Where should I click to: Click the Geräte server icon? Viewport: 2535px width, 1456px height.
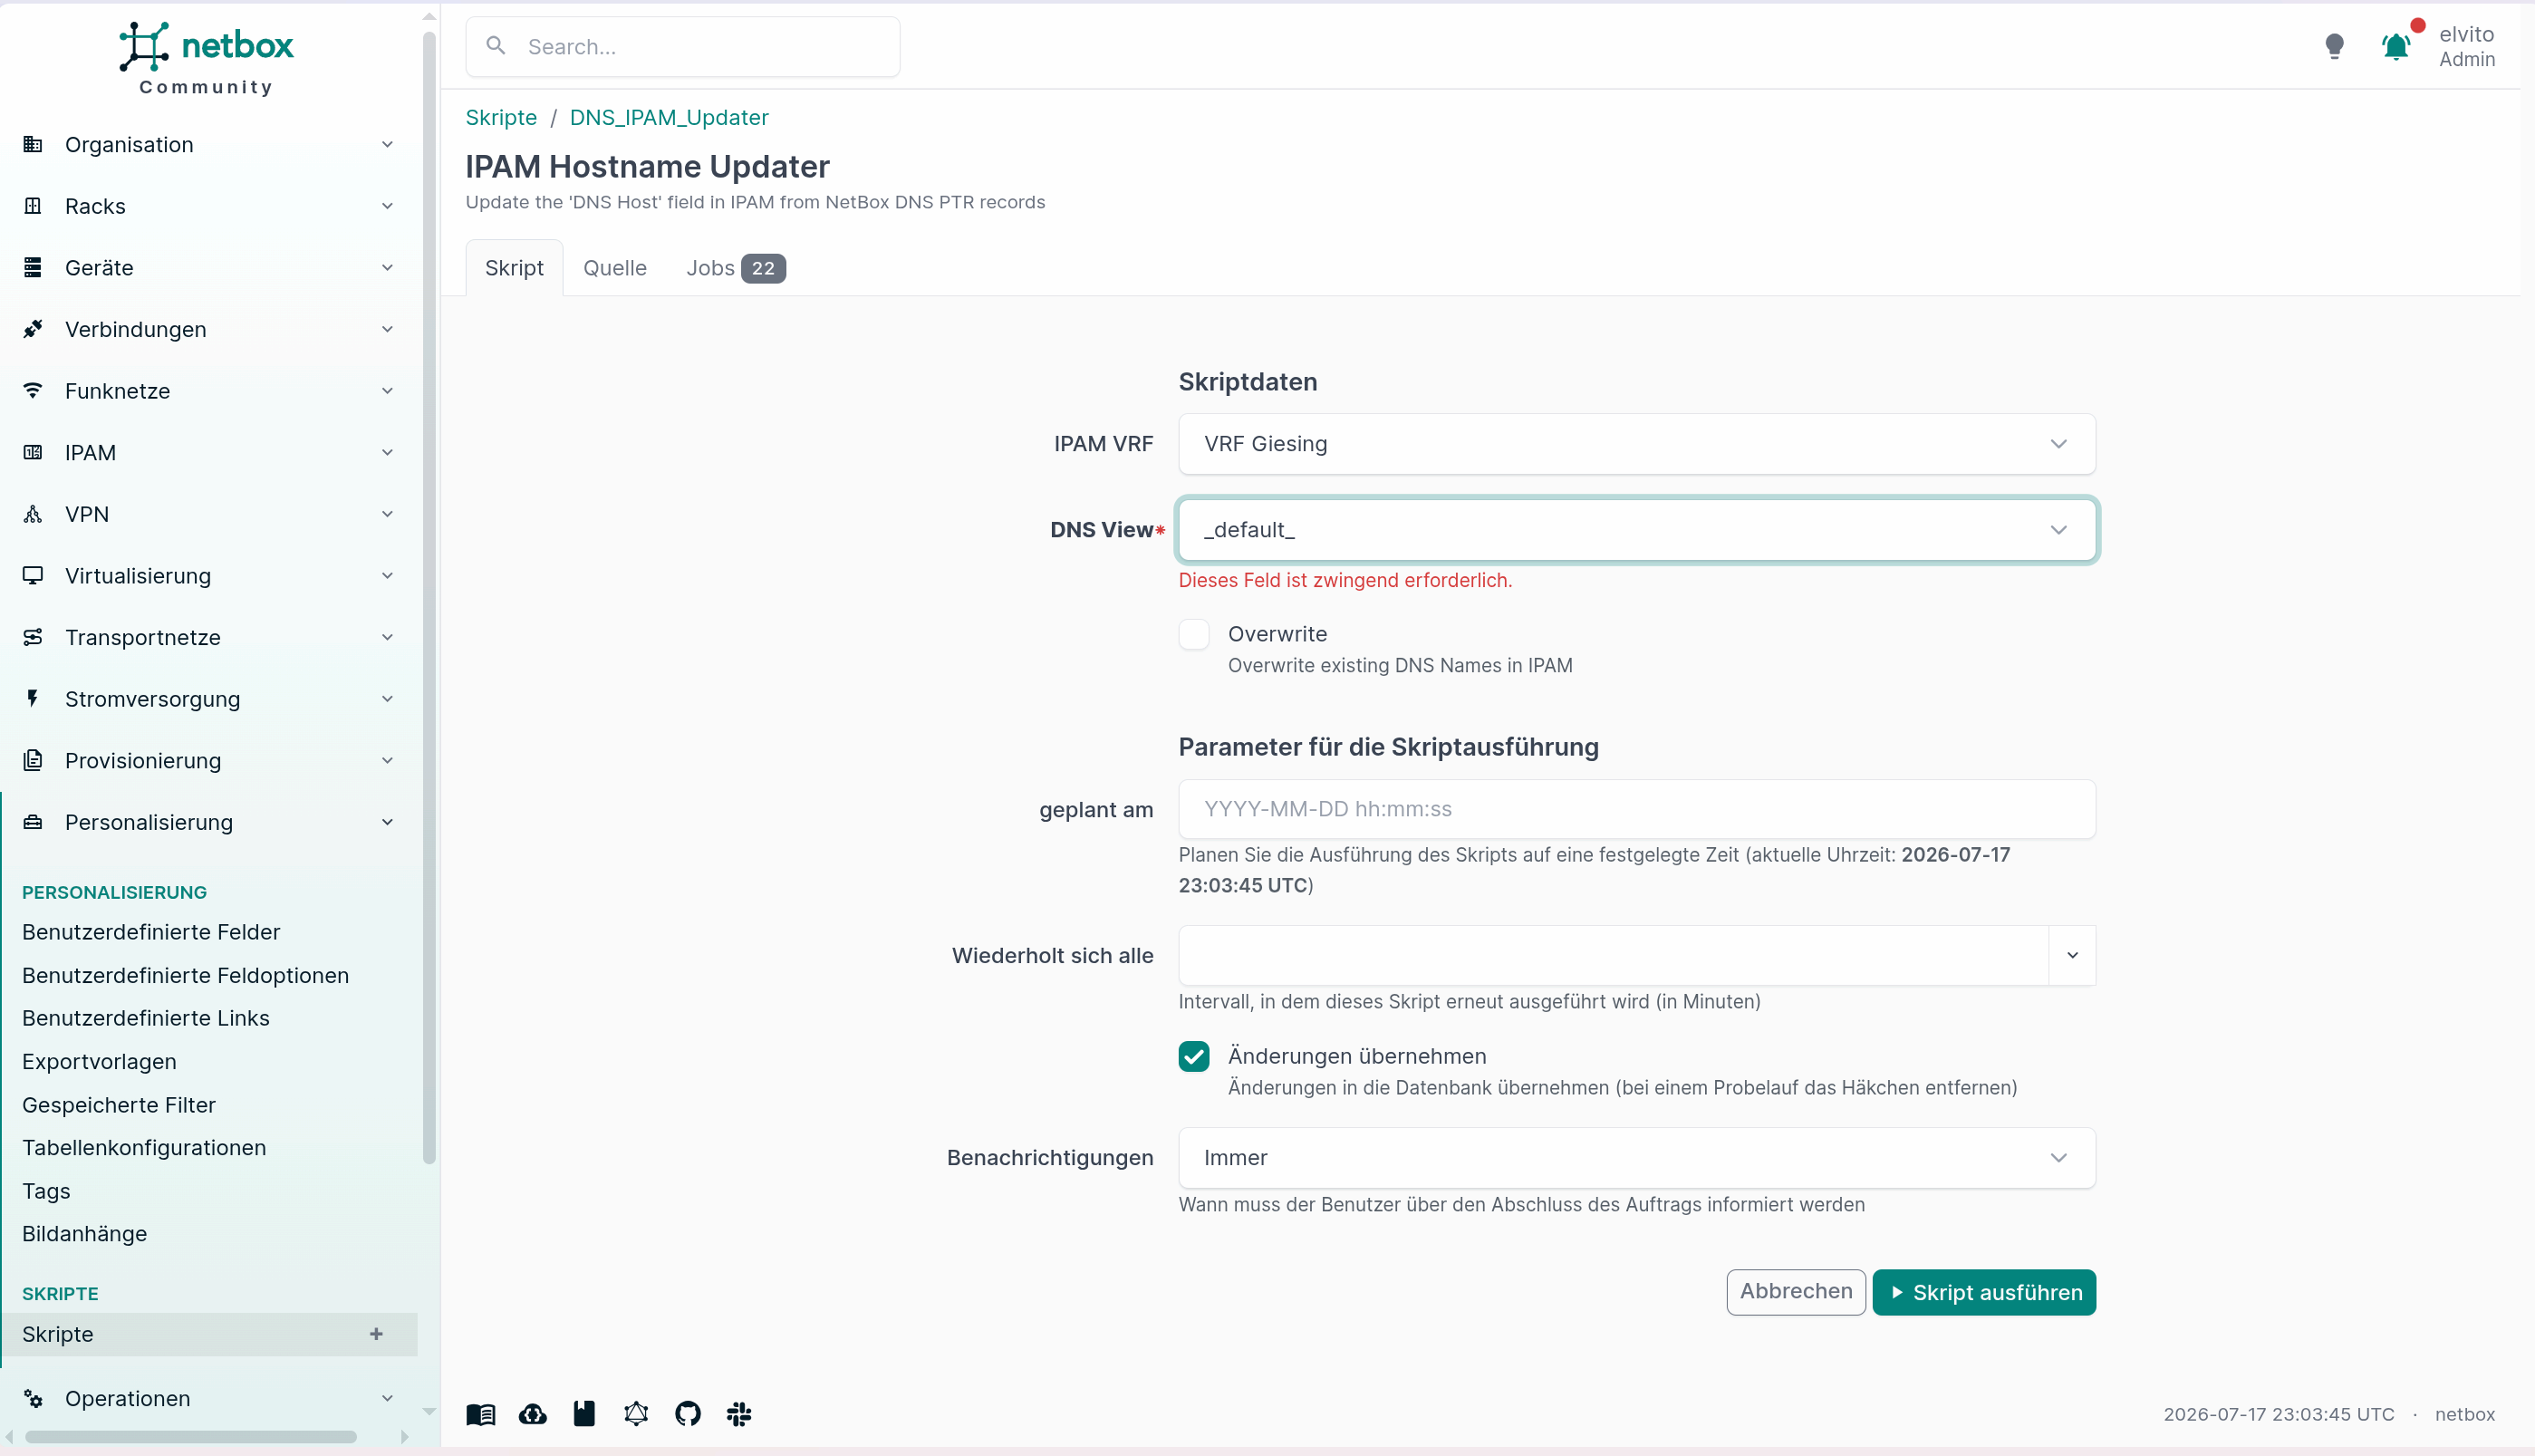(33, 268)
